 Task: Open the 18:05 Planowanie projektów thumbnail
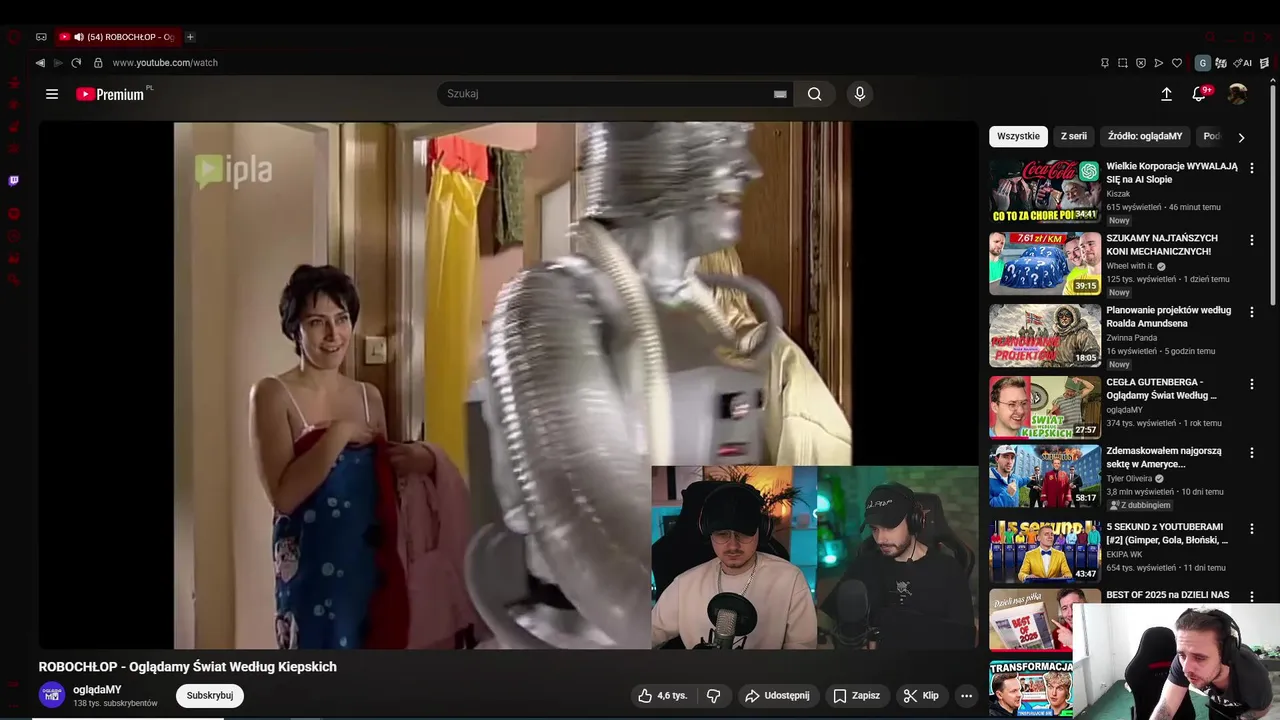[x=1045, y=335]
